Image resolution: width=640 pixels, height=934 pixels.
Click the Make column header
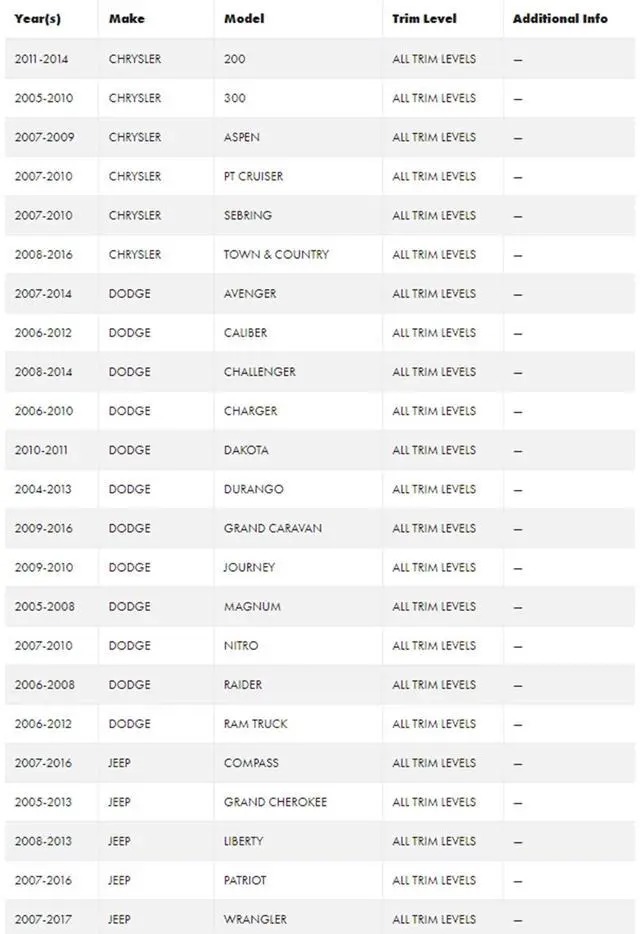point(127,19)
